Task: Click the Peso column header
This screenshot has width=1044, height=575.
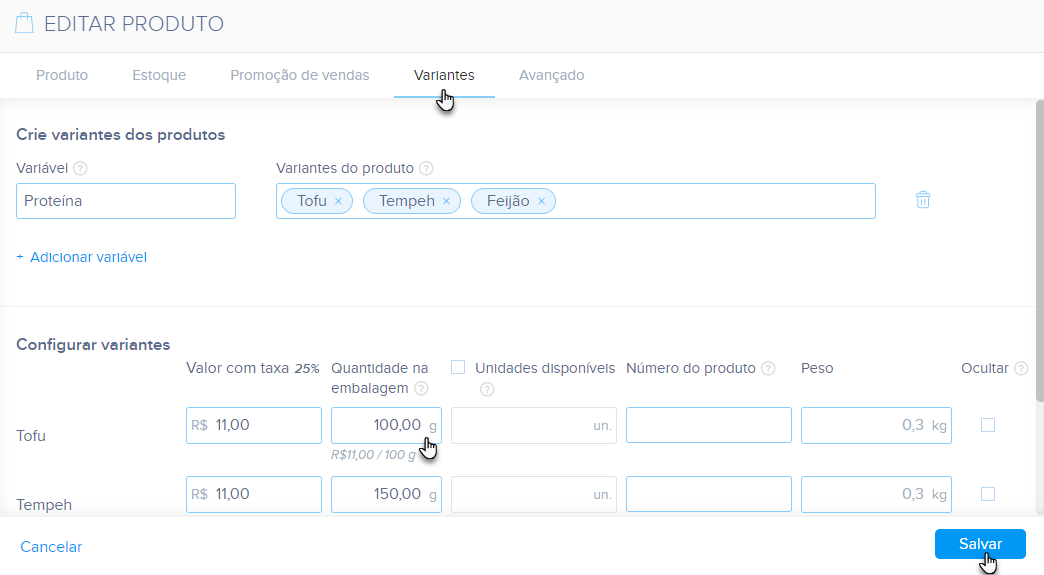Action: click(817, 368)
